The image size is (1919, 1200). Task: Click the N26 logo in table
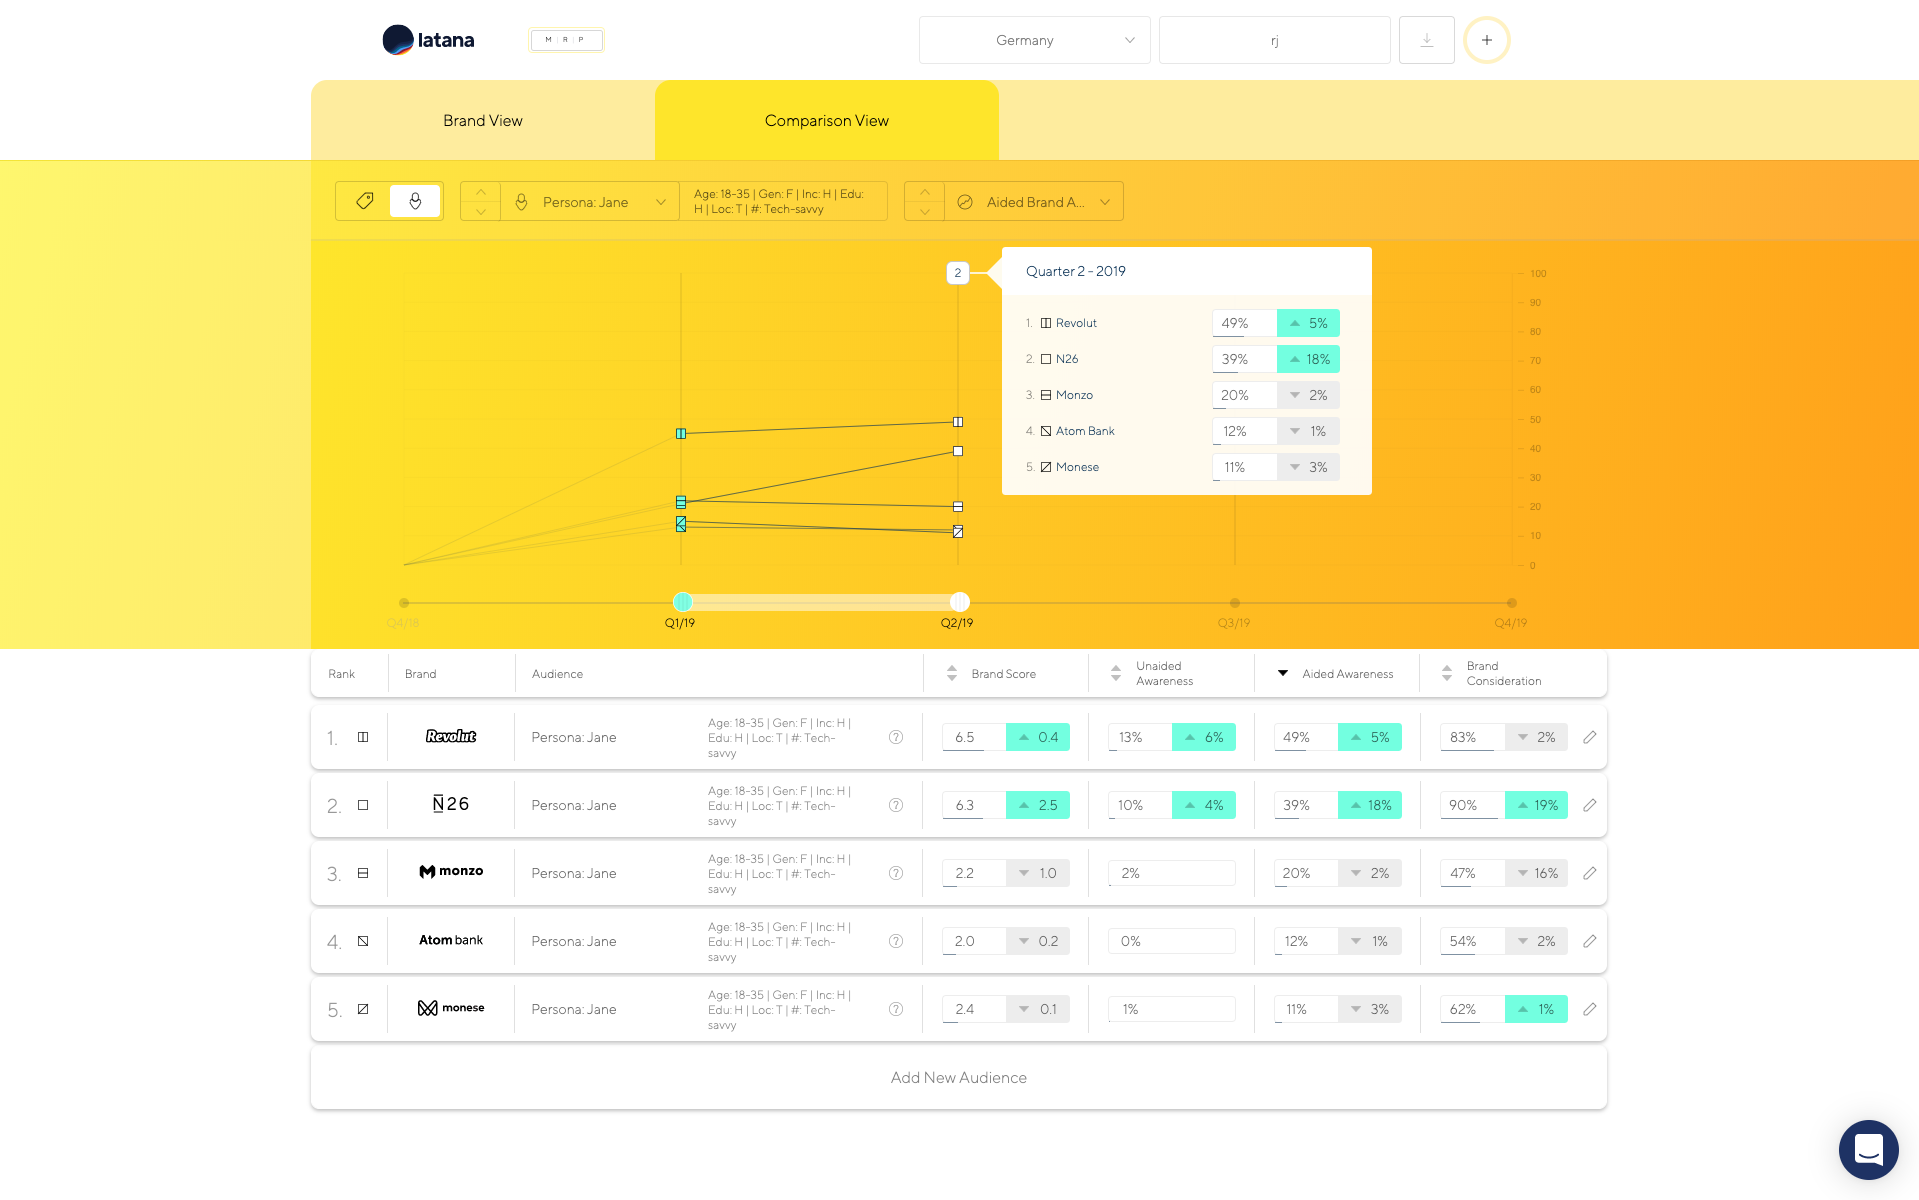451,804
